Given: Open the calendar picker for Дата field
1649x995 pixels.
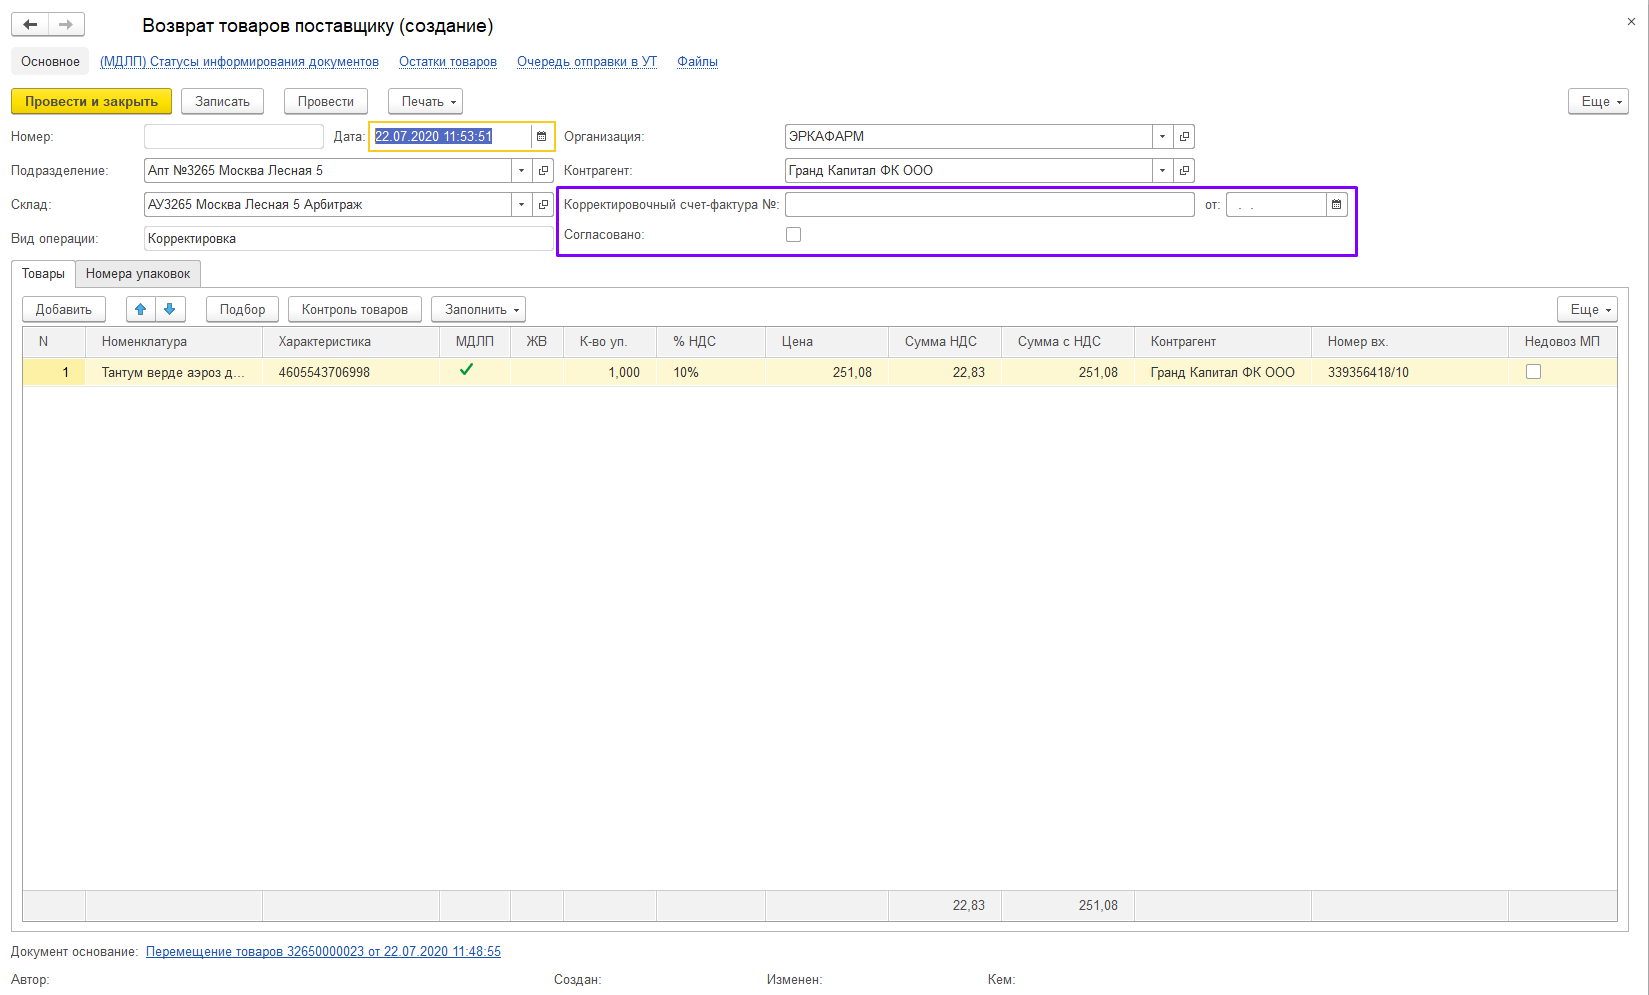Looking at the screenshot, I should click(542, 137).
